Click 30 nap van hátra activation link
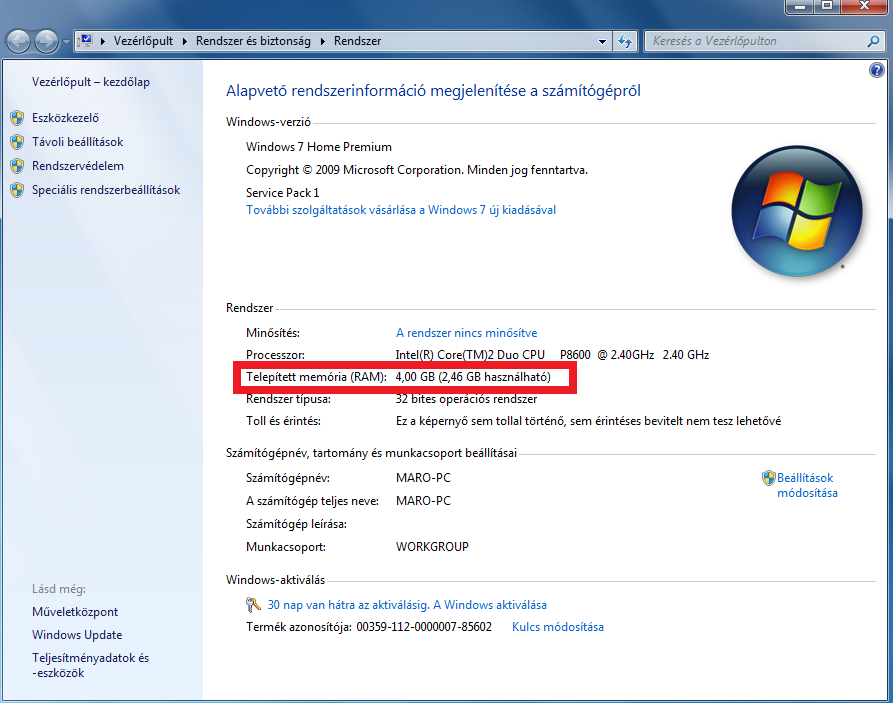Screen dimensions: 893x703 [x=407, y=605]
